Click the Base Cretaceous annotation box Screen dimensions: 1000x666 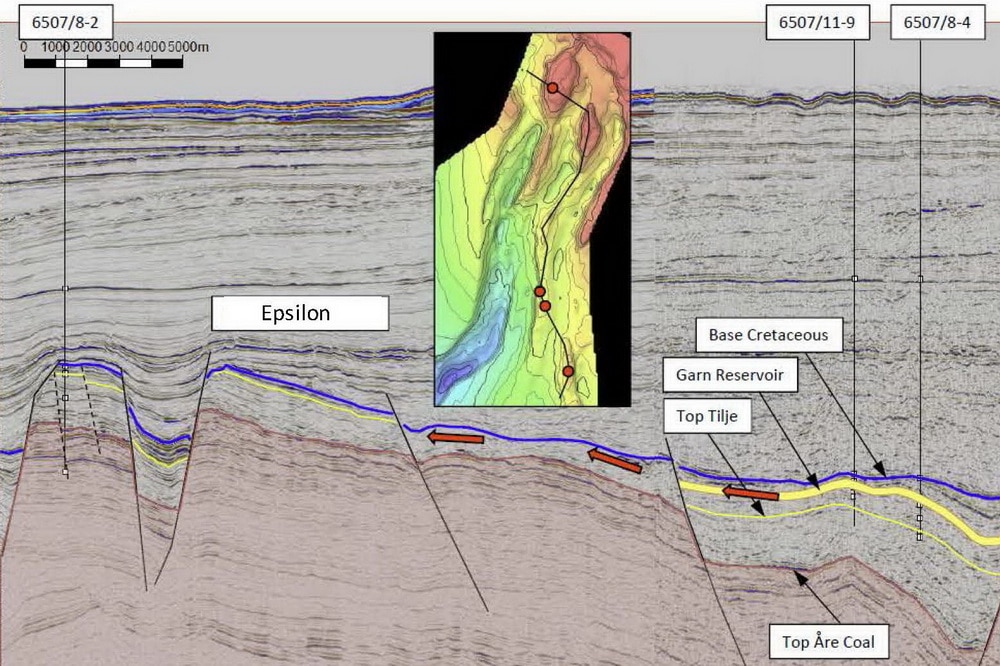[768, 335]
